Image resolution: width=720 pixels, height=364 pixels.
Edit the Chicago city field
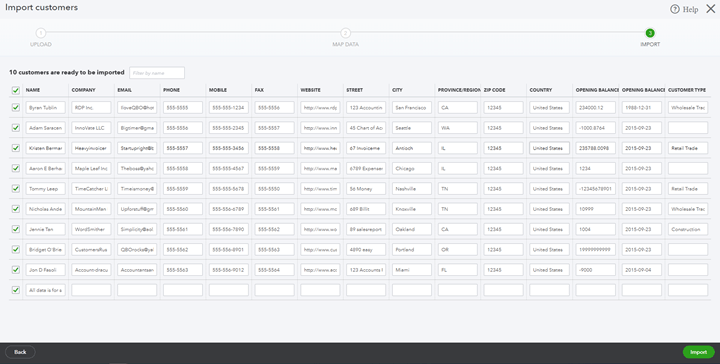(x=412, y=168)
